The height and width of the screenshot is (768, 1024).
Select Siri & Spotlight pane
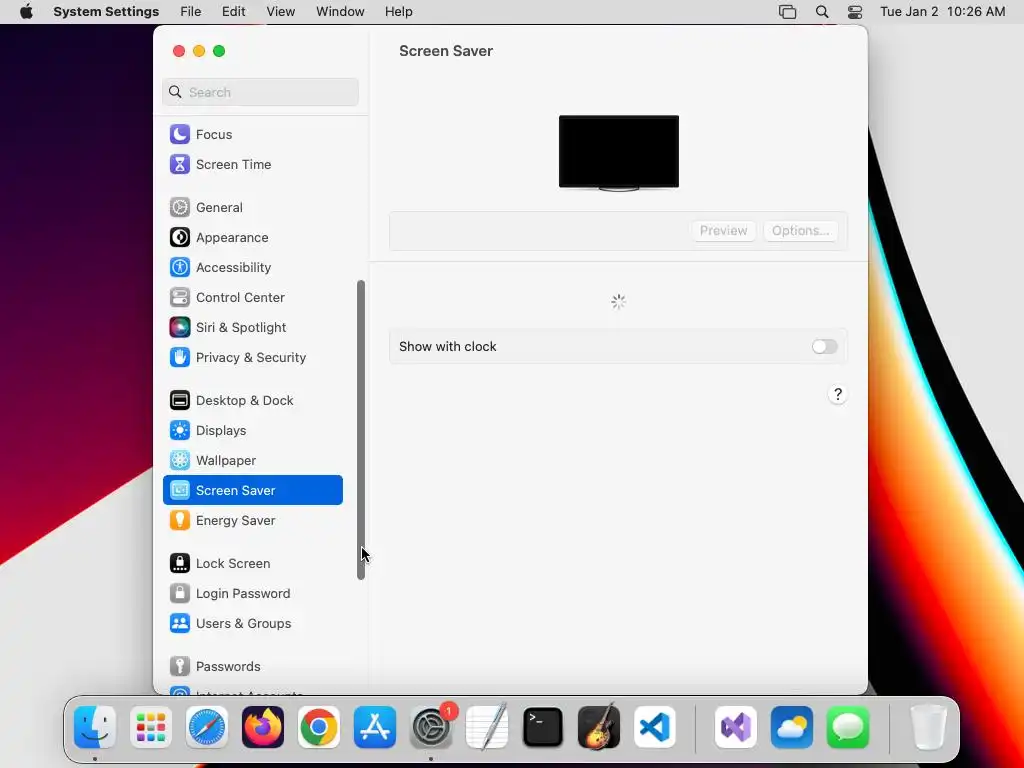pyautogui.click(x=253, y=327)
